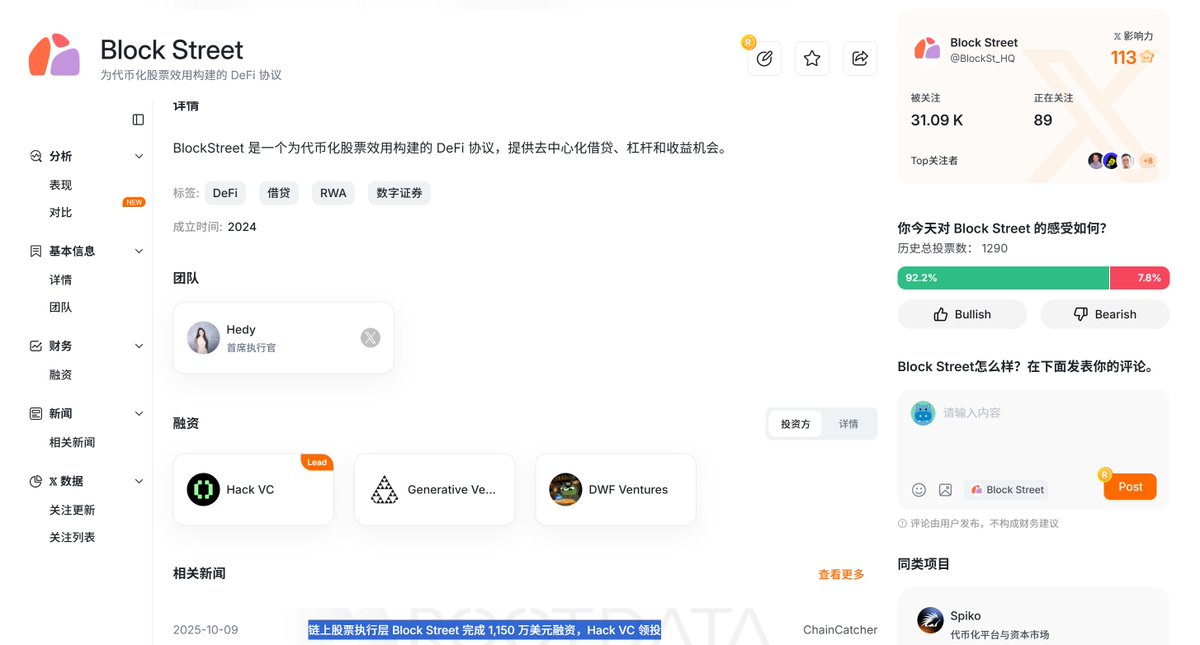The height and width of the screenshot is (645, 1200).
Task: Click red 7.8% bearish bar
Action: [1139, 278]
